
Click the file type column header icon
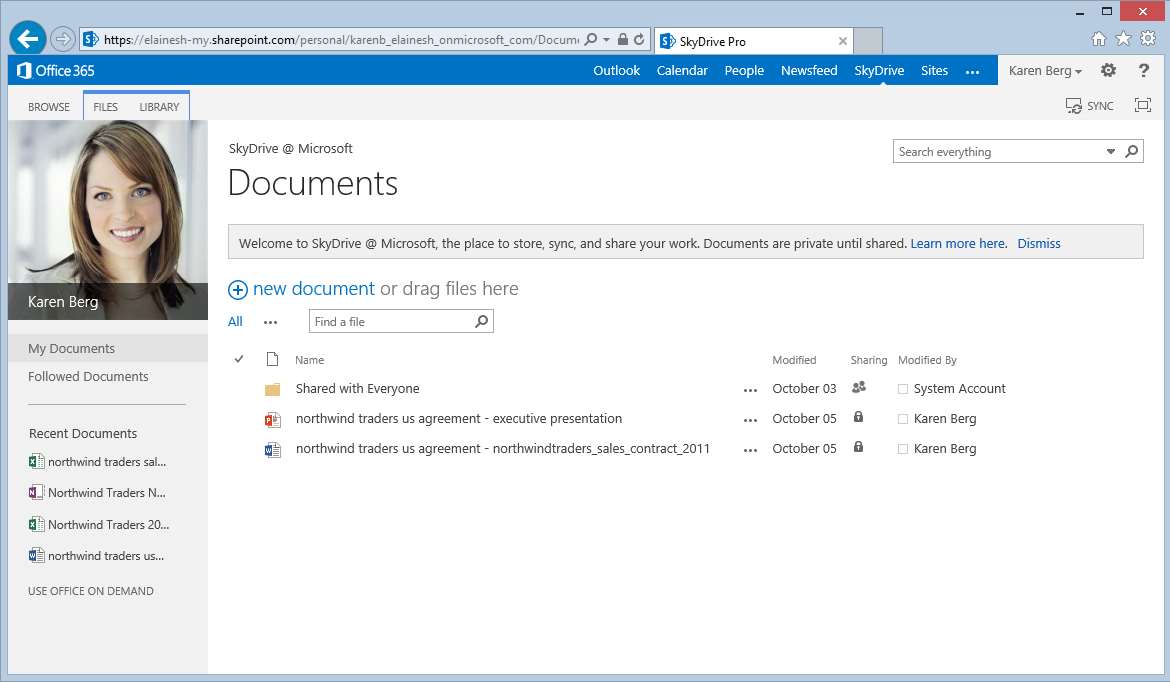tap(272, 359)
